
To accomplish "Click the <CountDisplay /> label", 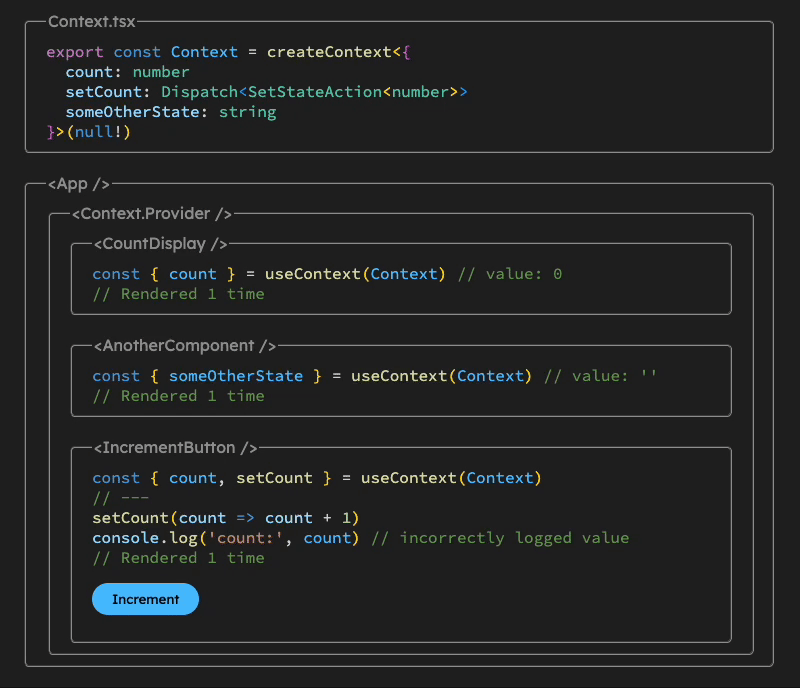I will (161, 243).
